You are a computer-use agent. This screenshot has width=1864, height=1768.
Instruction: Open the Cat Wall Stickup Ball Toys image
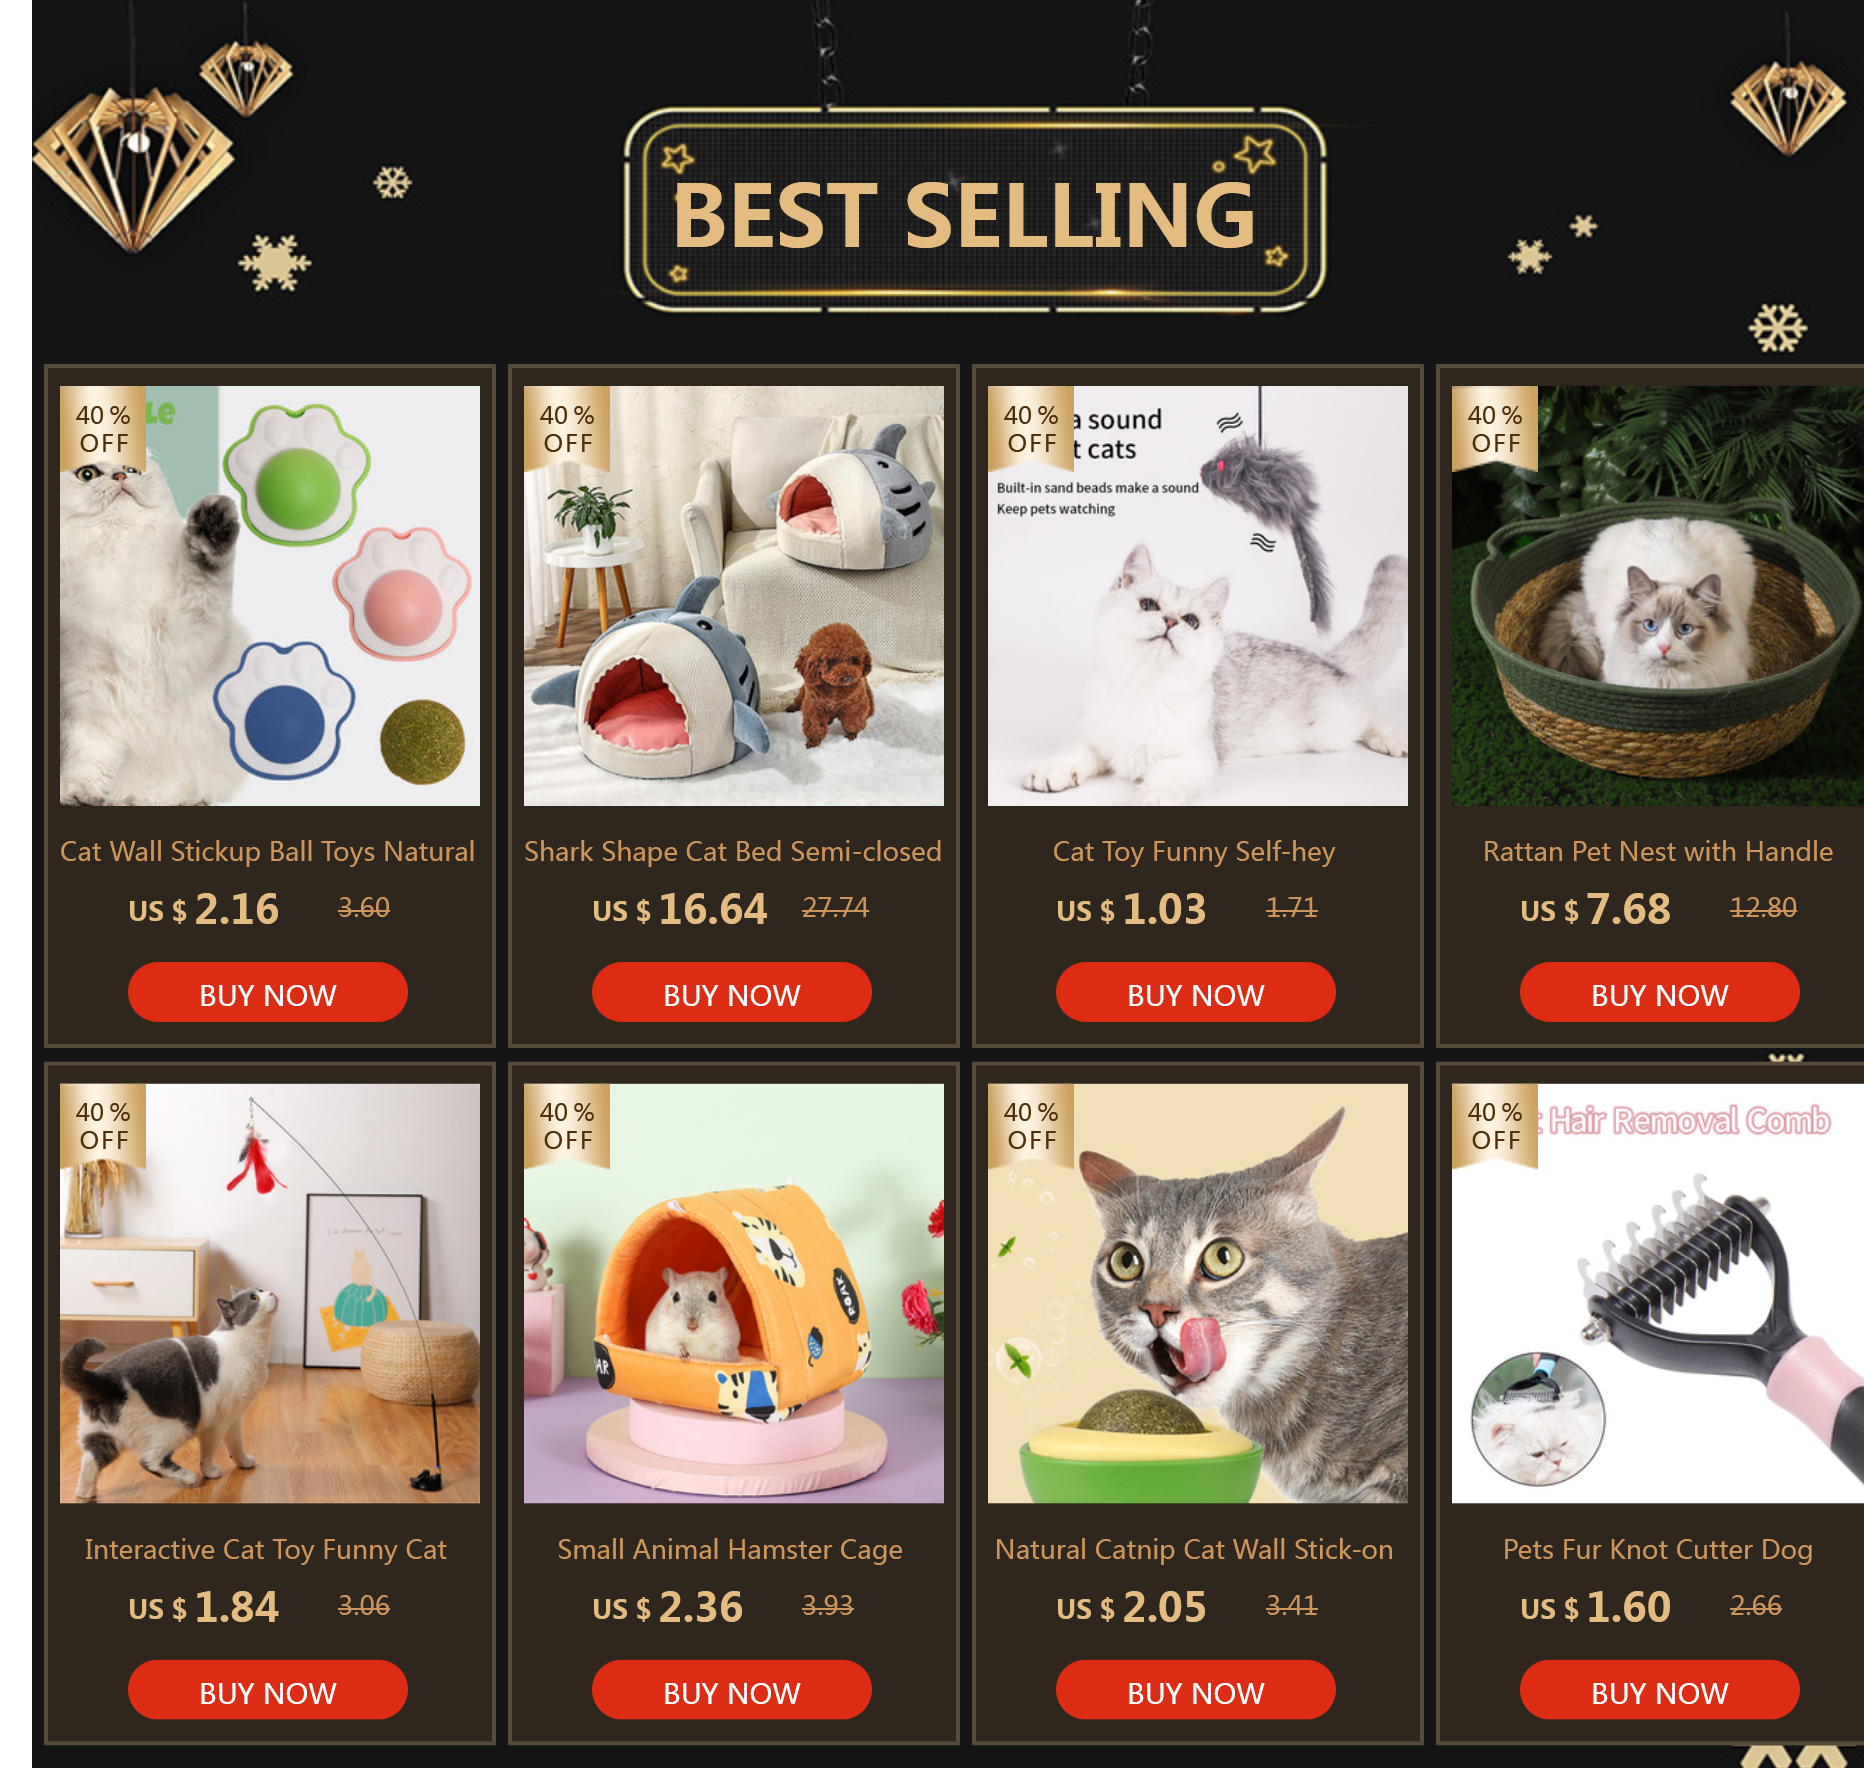click(270, 596)
